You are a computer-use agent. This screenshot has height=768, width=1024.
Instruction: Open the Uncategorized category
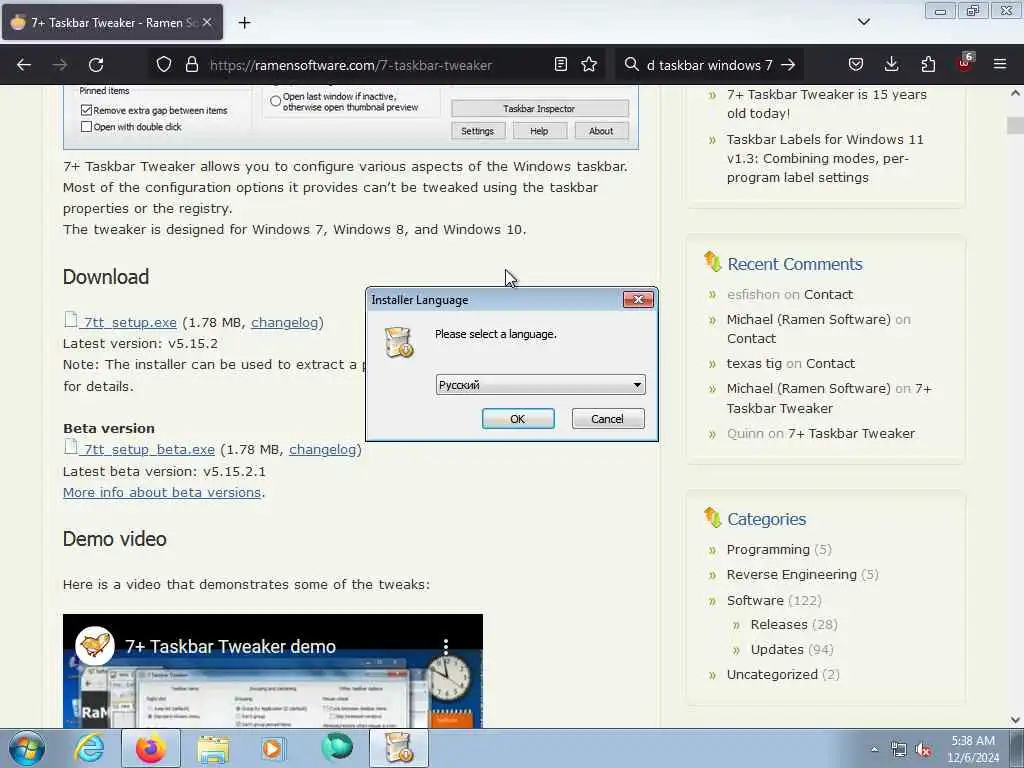(x=772, y=674)
